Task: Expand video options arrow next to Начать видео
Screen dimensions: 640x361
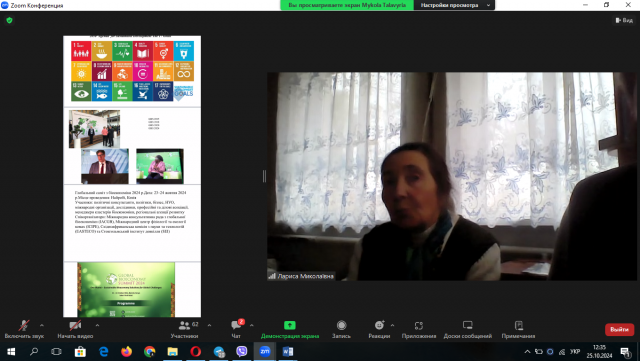Action: point(97,325)
